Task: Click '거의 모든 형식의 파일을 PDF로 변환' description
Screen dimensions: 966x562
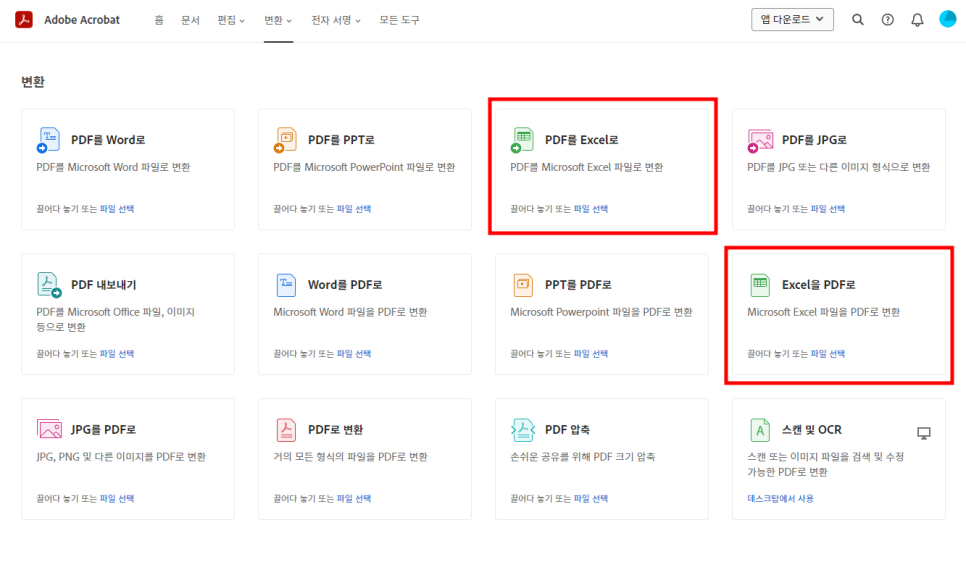Action: (x=351, y=457)
